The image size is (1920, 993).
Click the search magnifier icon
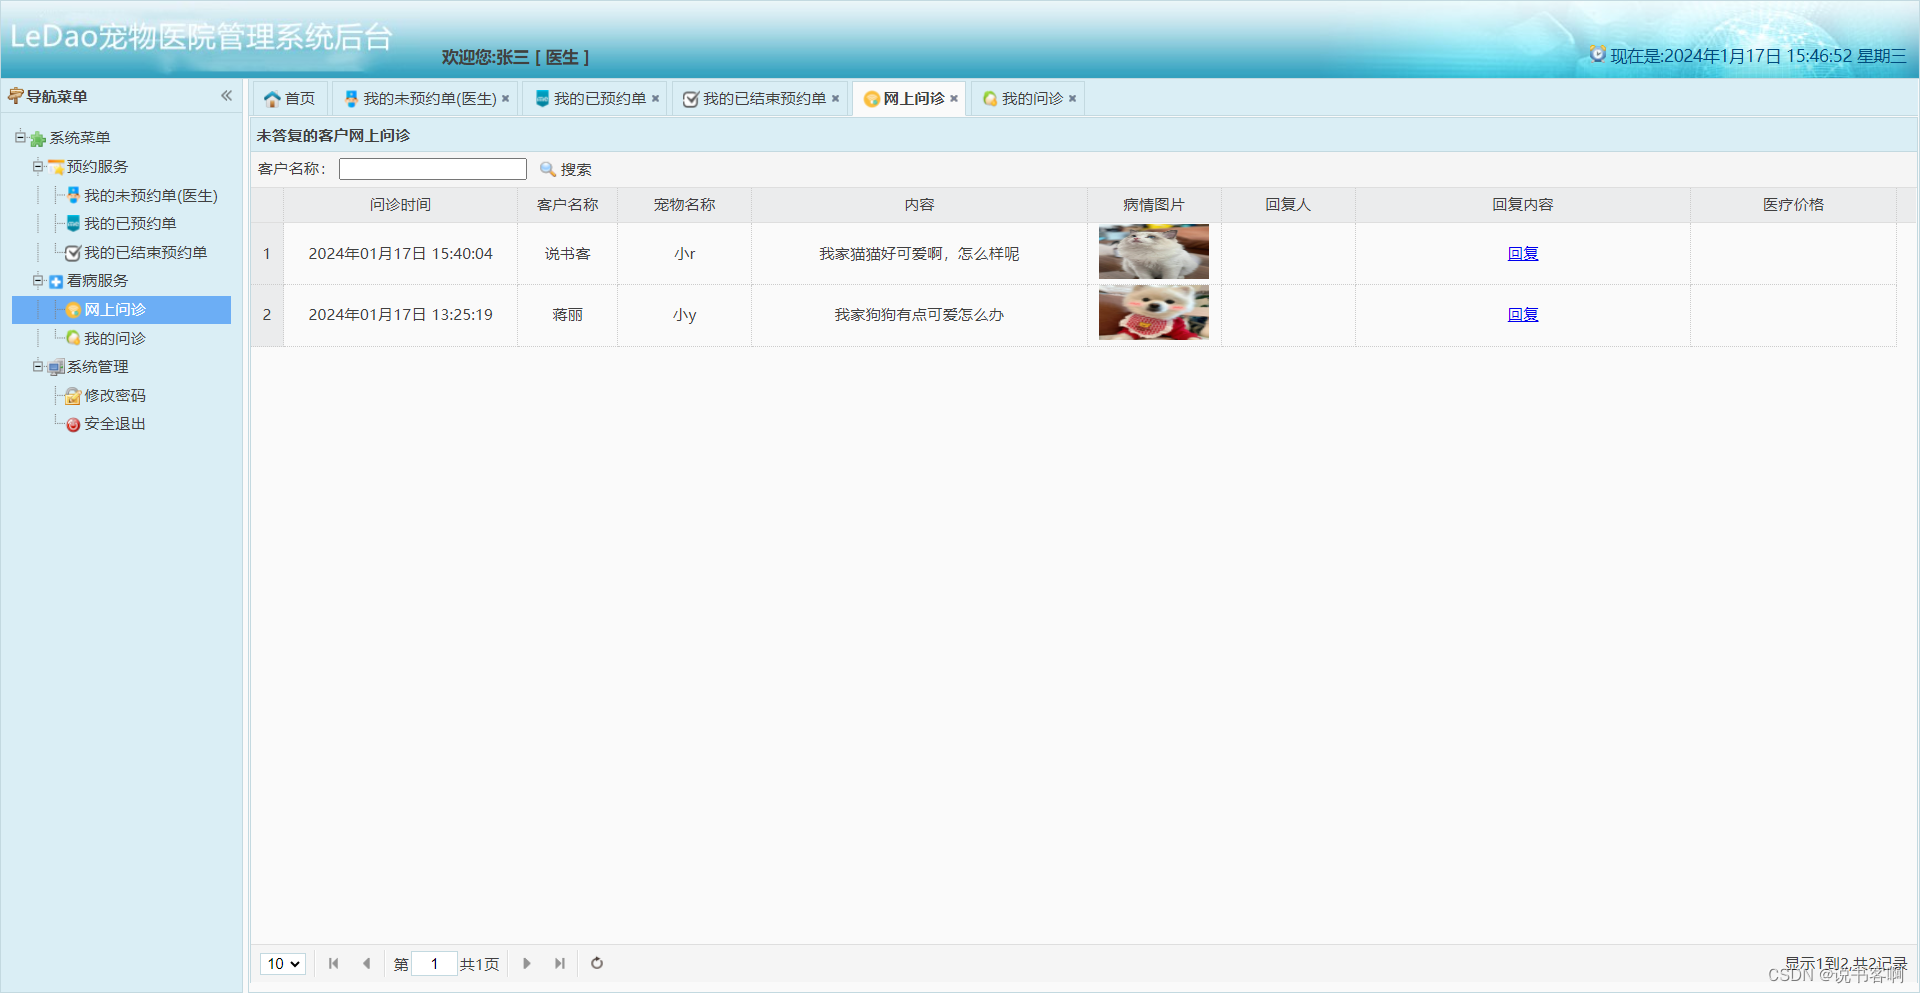coord(547,169)
